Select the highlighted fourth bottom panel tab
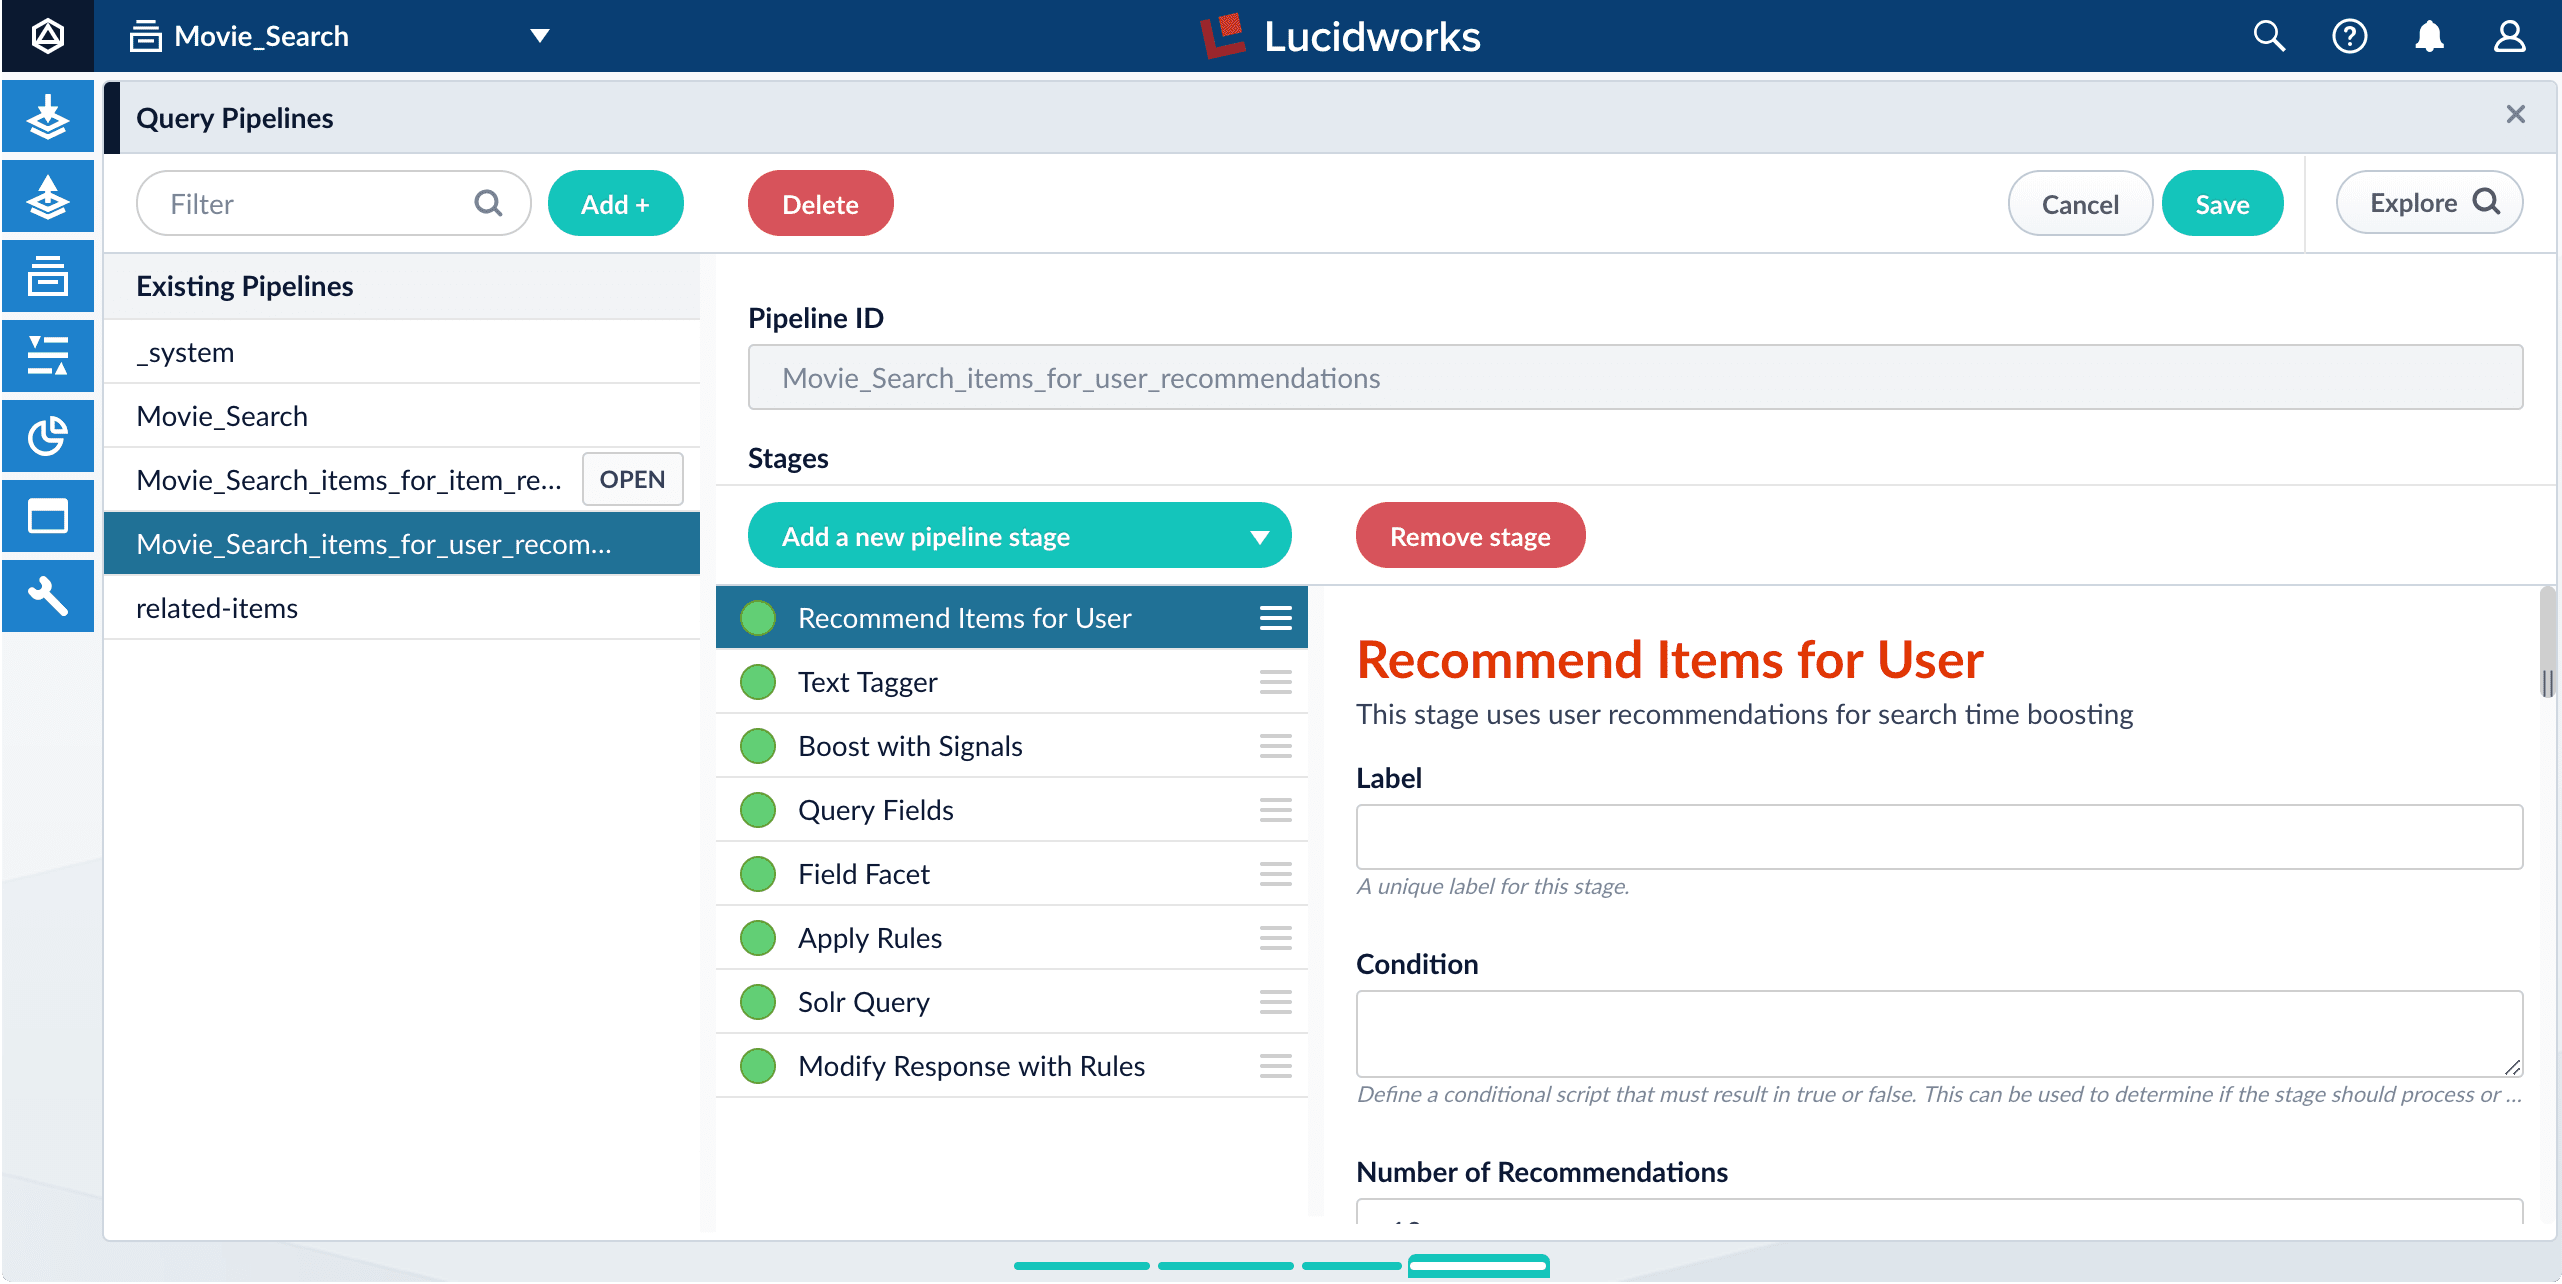The height and width of the screenshot is (1284, 2562). click(1478, 1266)
